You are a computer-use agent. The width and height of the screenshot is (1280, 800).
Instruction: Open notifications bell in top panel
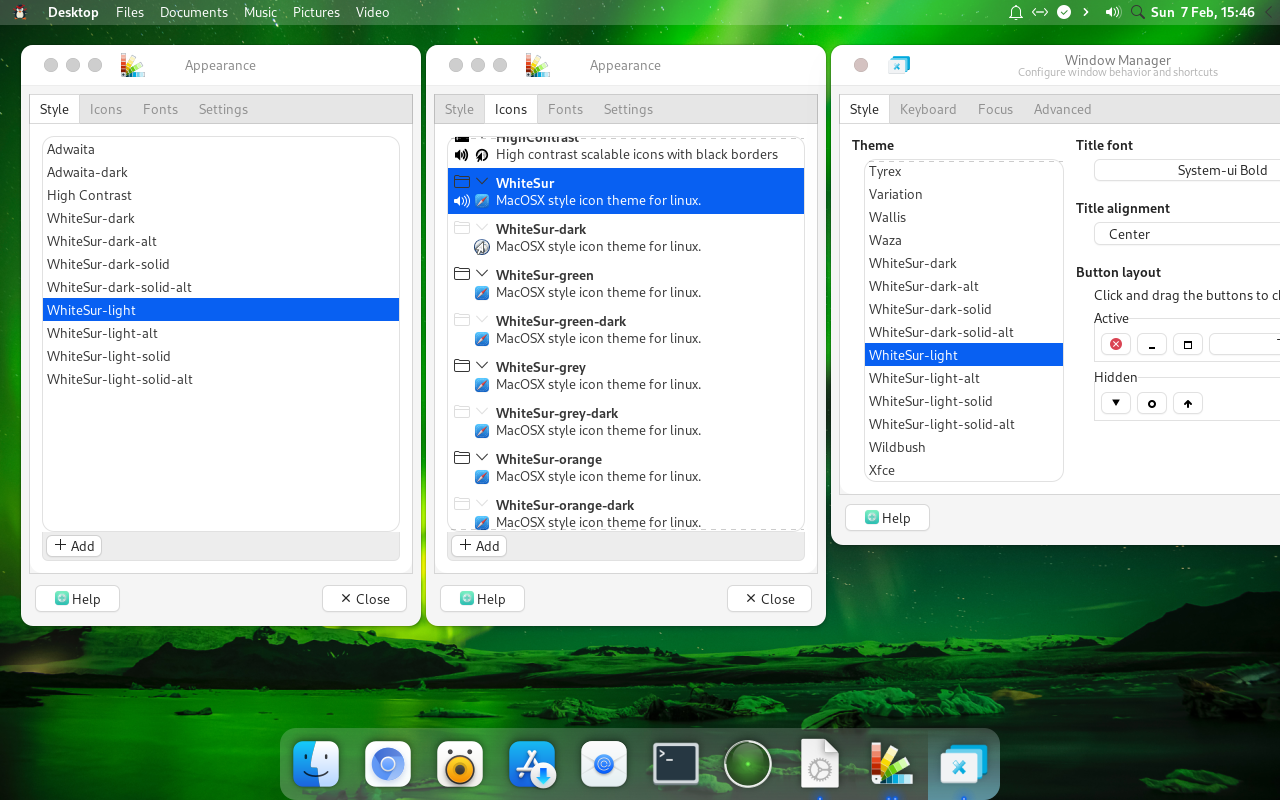coord(1015,12)
